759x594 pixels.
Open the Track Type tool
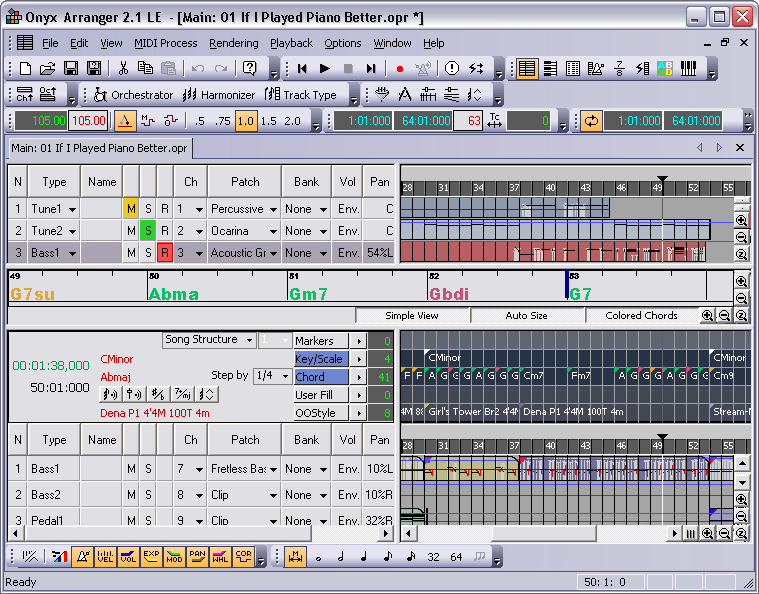coord(301,95)
